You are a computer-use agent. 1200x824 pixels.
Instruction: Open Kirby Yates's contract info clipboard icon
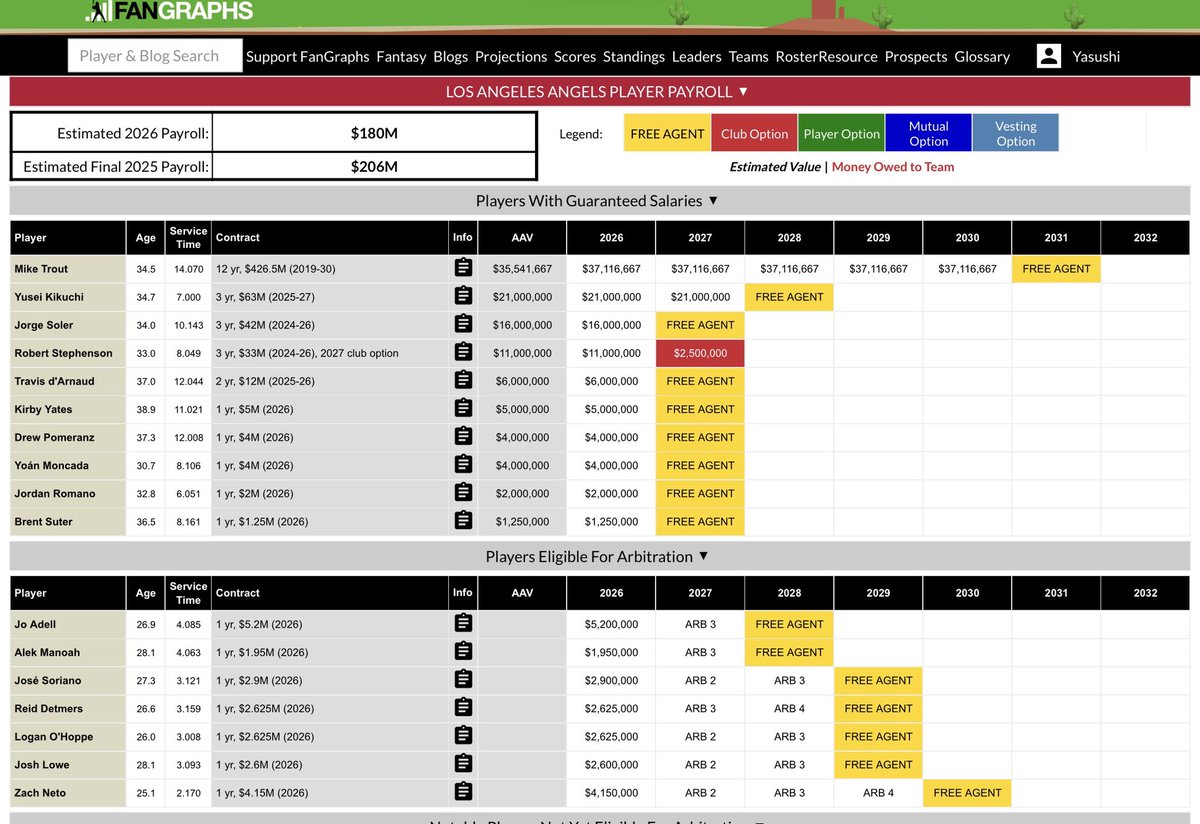pos(462,408)
